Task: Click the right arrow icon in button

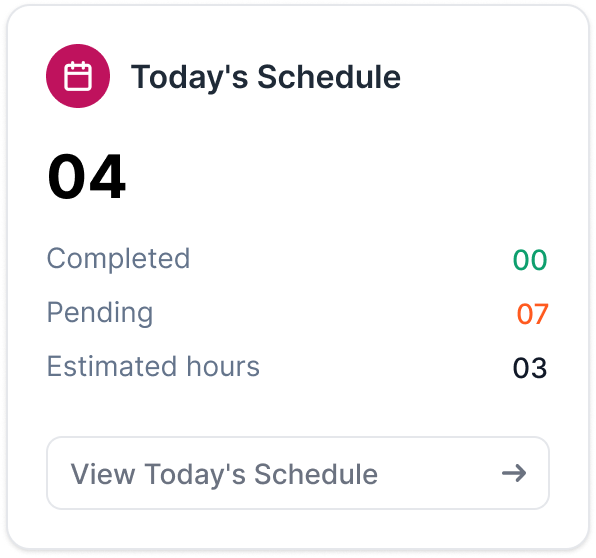Action: point(514,473)
